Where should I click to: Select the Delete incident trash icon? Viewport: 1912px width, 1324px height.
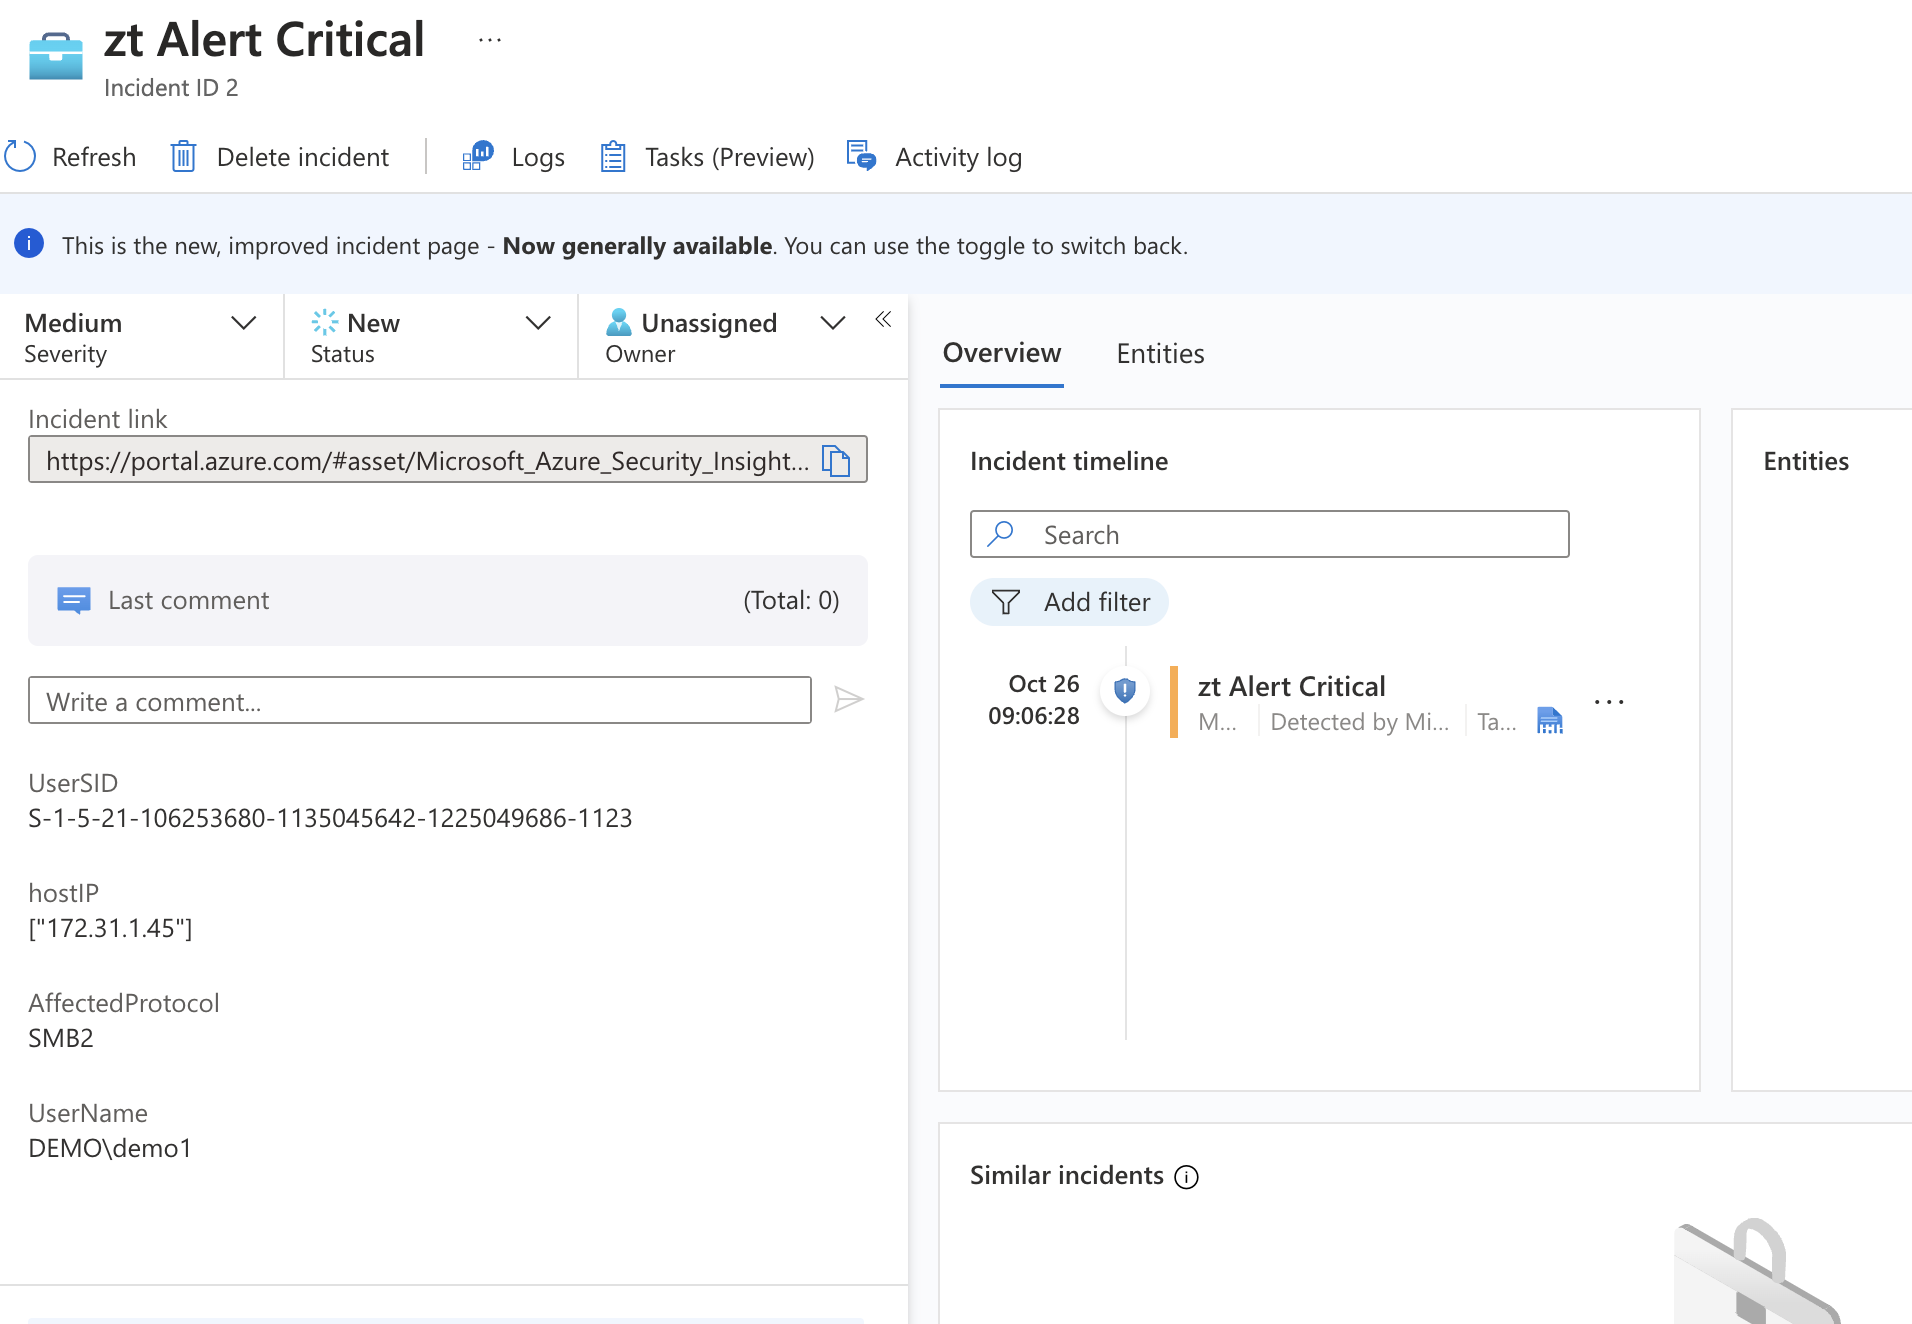click(x=184, y=156)
